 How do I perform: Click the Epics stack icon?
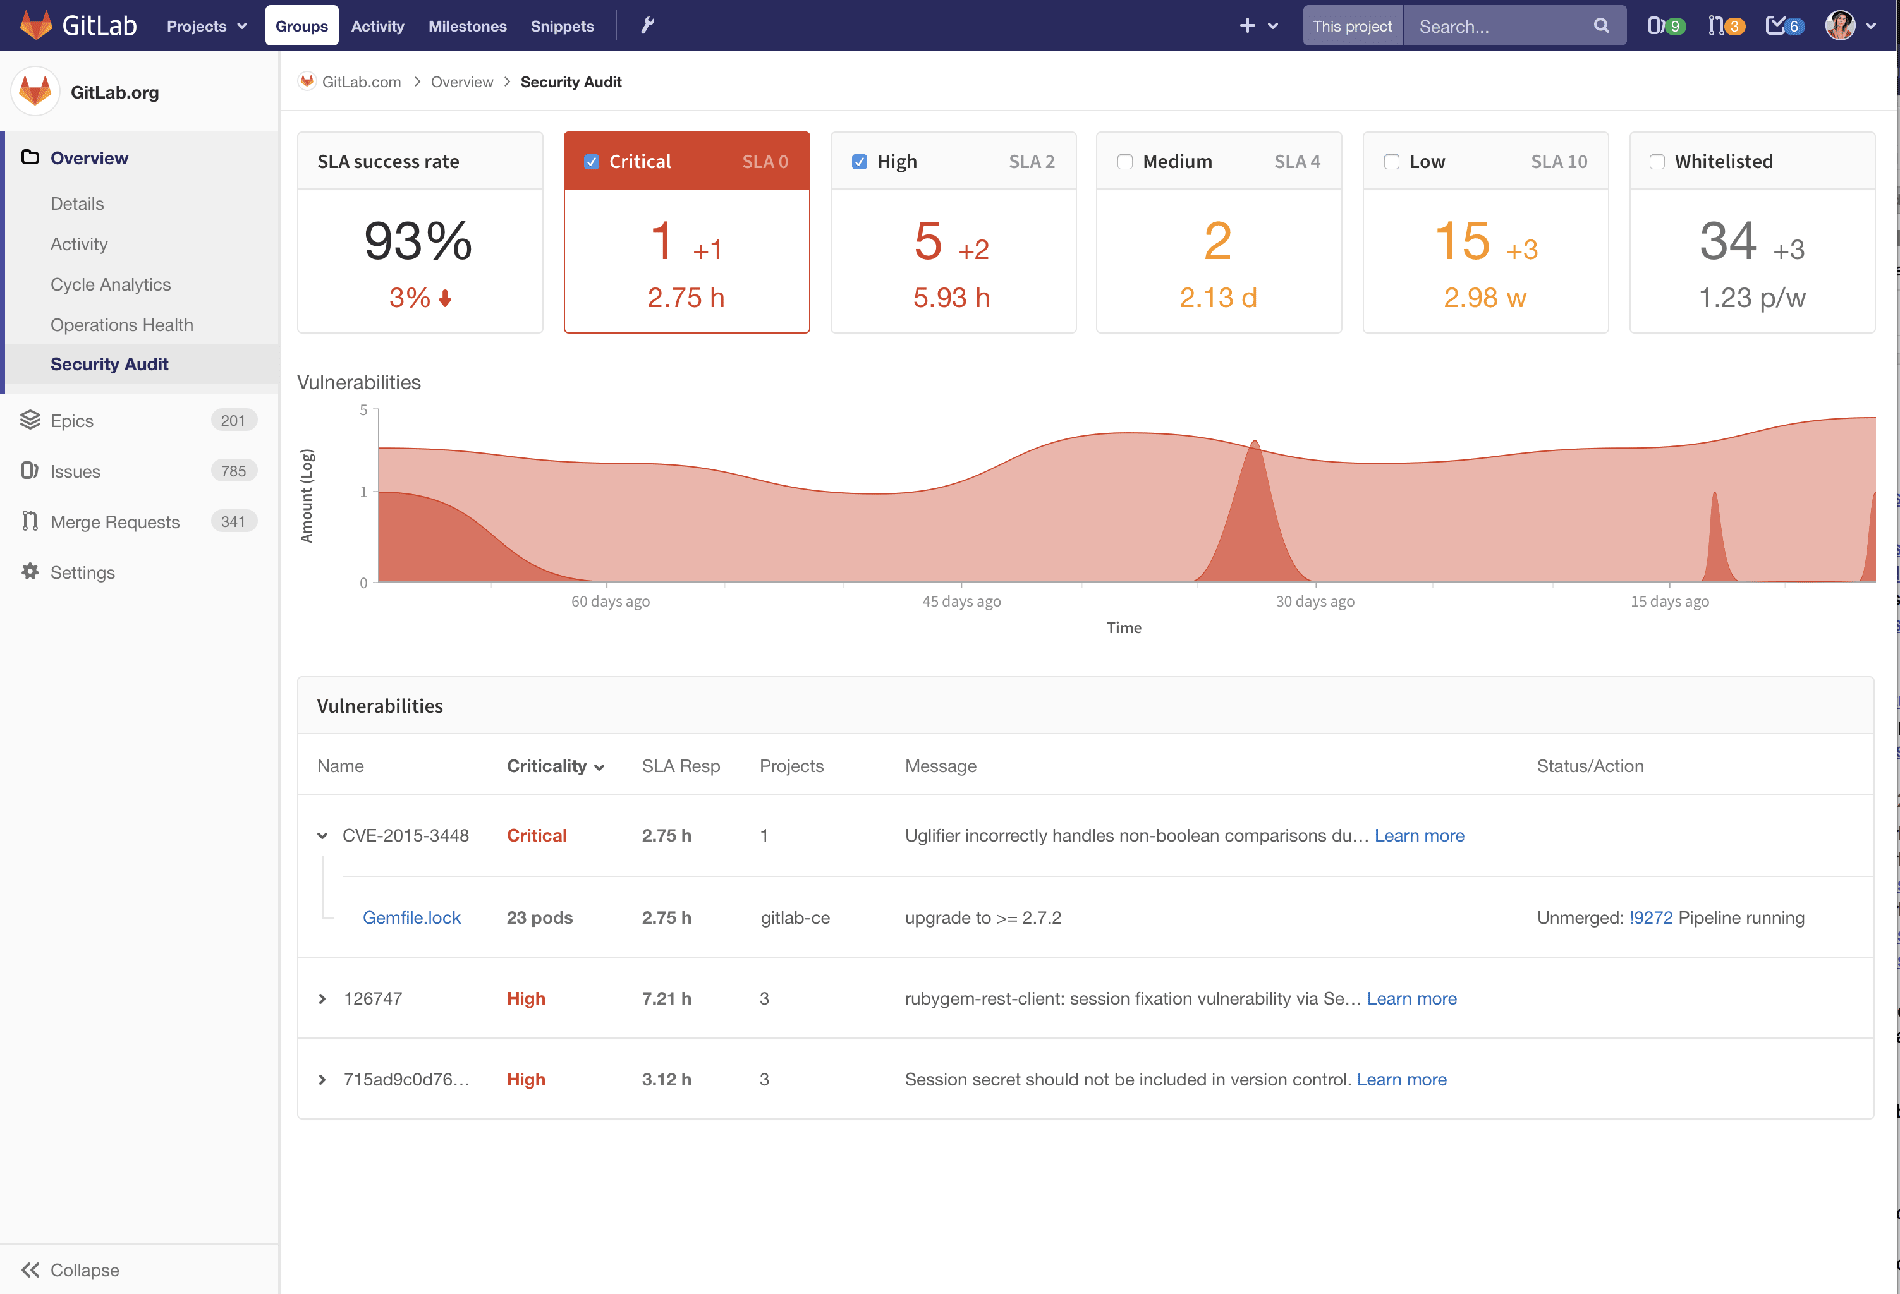tap(30, 420)
